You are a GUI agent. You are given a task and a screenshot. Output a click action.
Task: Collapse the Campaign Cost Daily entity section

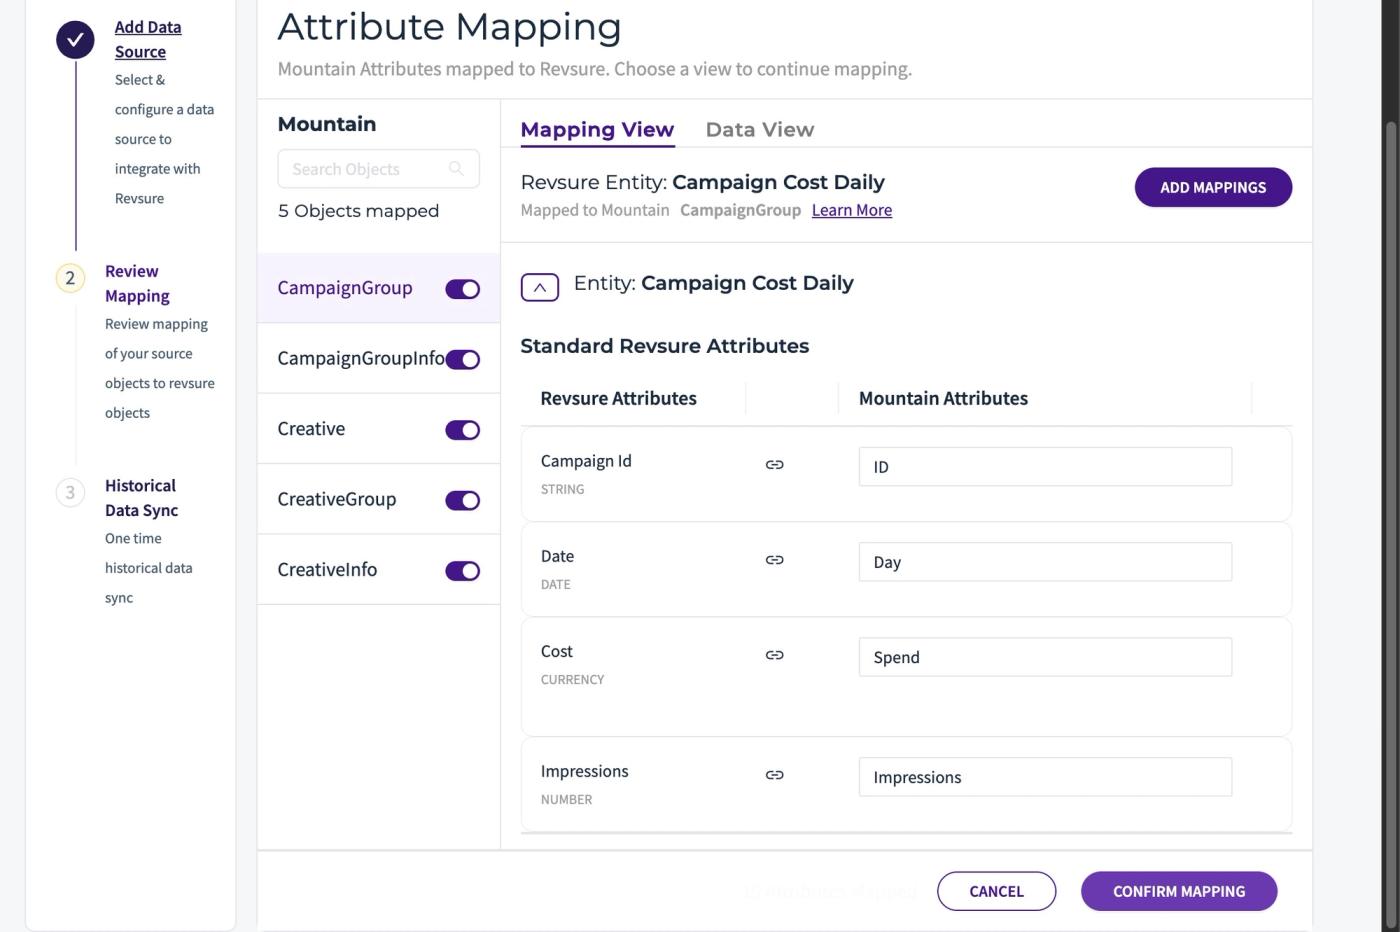coord(540,288)
